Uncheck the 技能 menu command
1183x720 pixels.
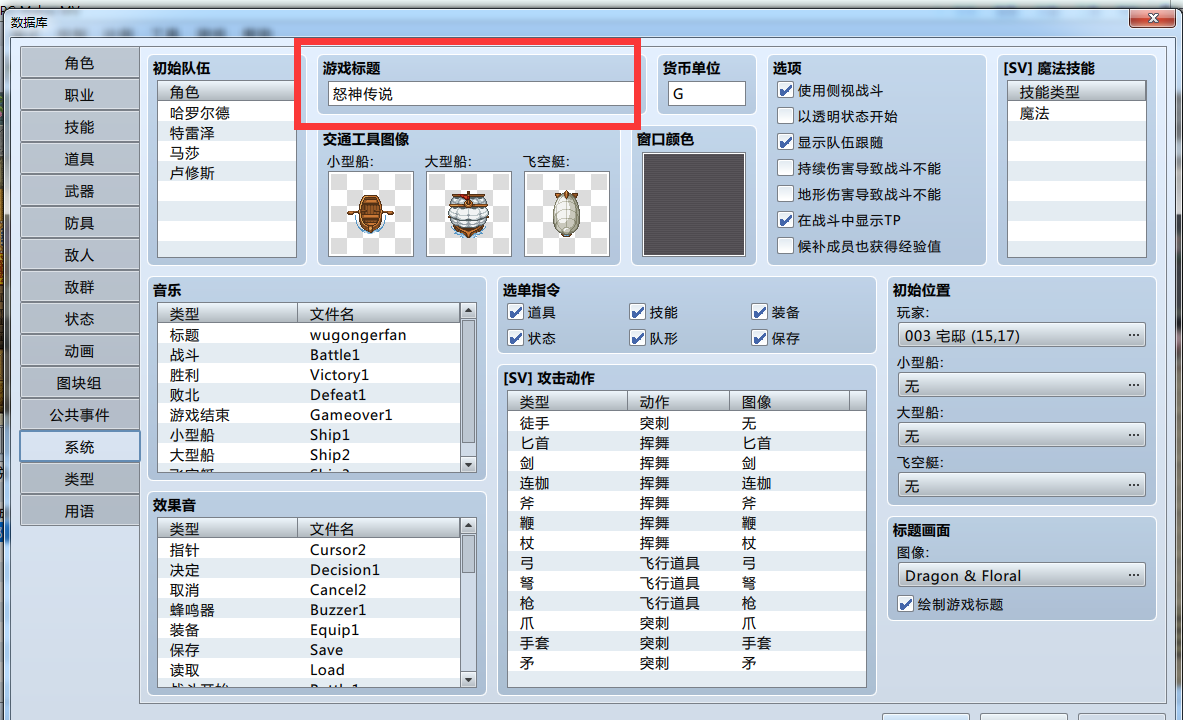(x=638, y=312)
